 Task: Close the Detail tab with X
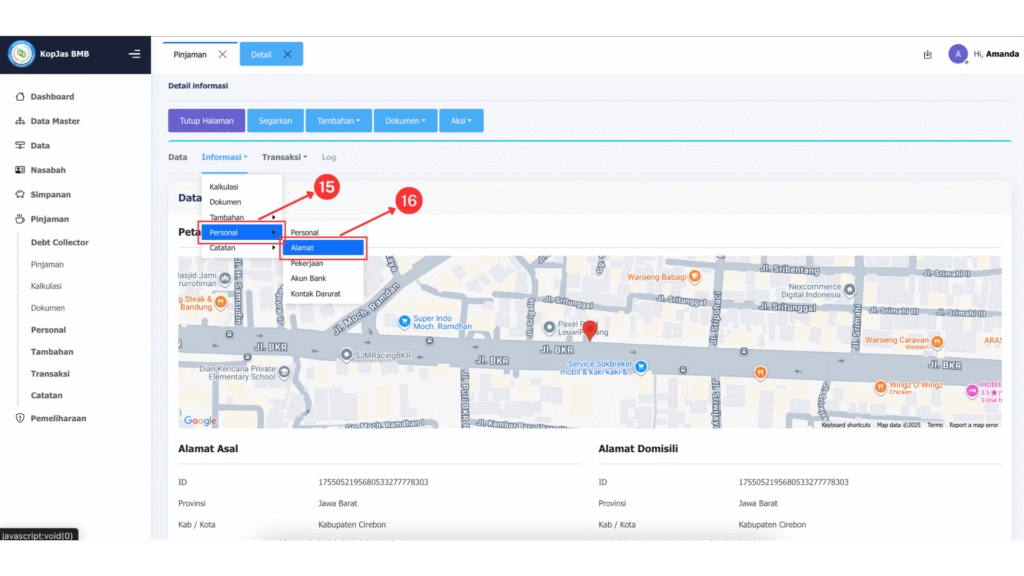pyautogui.click(x=287, y=54)
